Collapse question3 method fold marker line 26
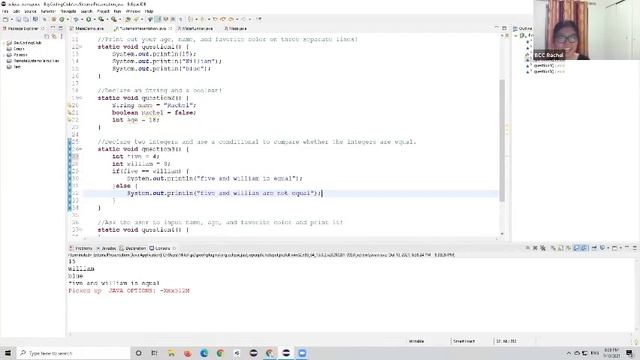The image size is (640, 360). click(x=80, y=149)
